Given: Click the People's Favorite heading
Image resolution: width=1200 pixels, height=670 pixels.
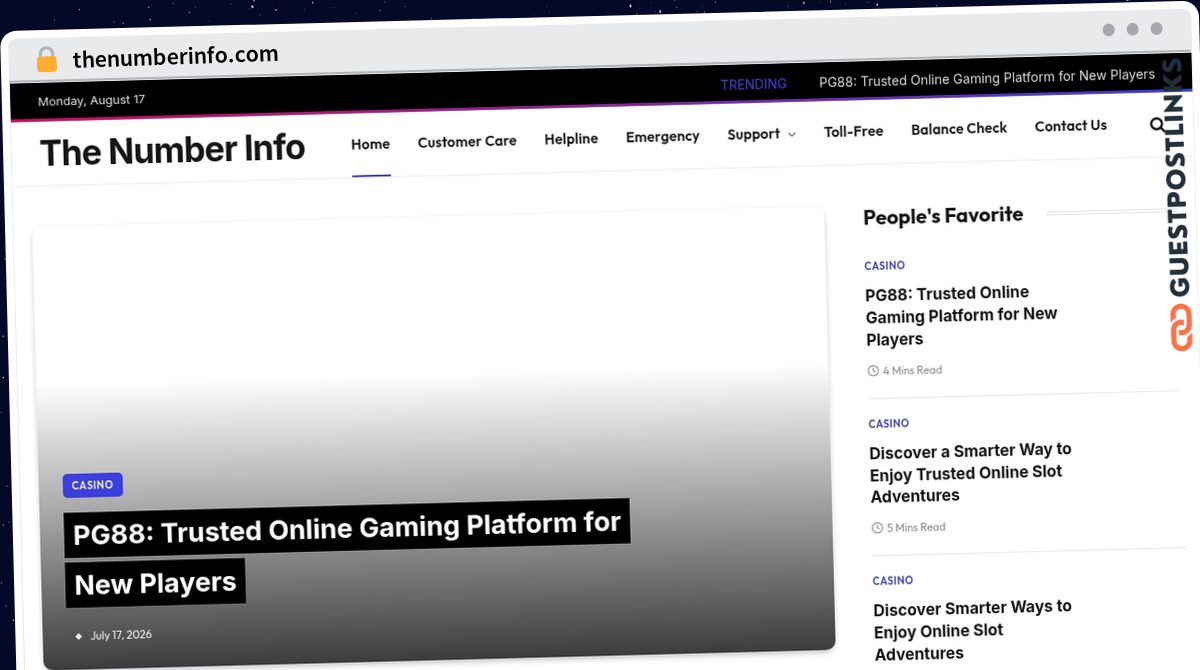Looking at the screenshot, I should (x=943, y=216).
